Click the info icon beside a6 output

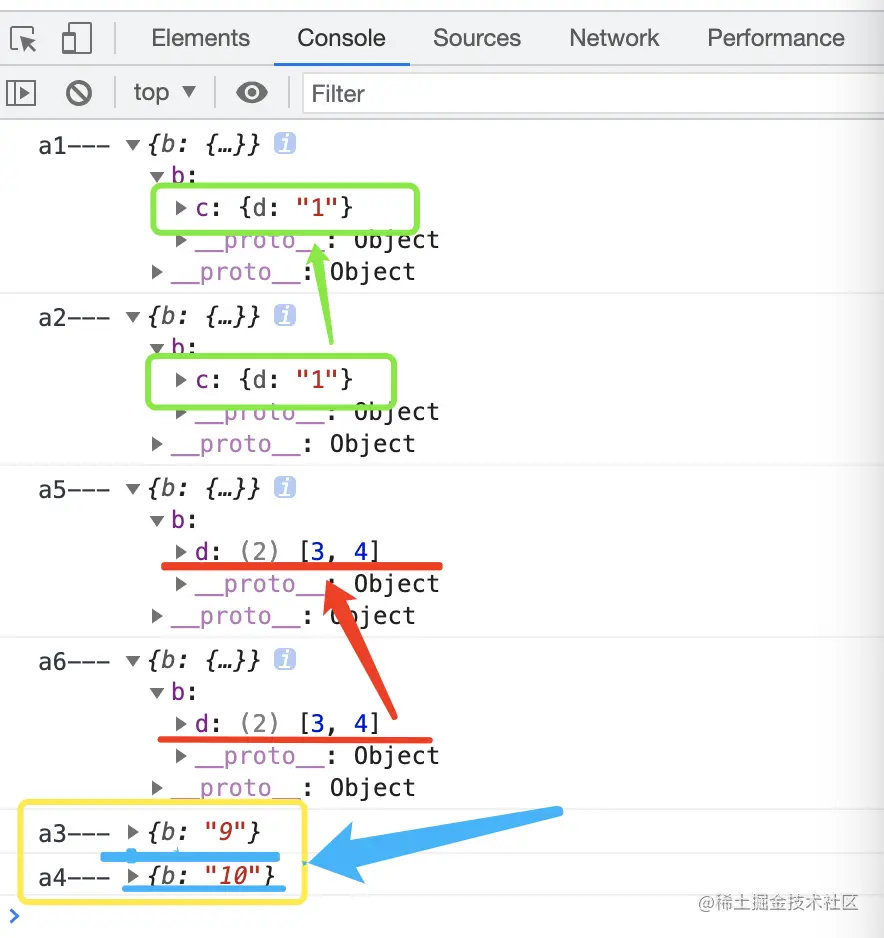[285, 660]
